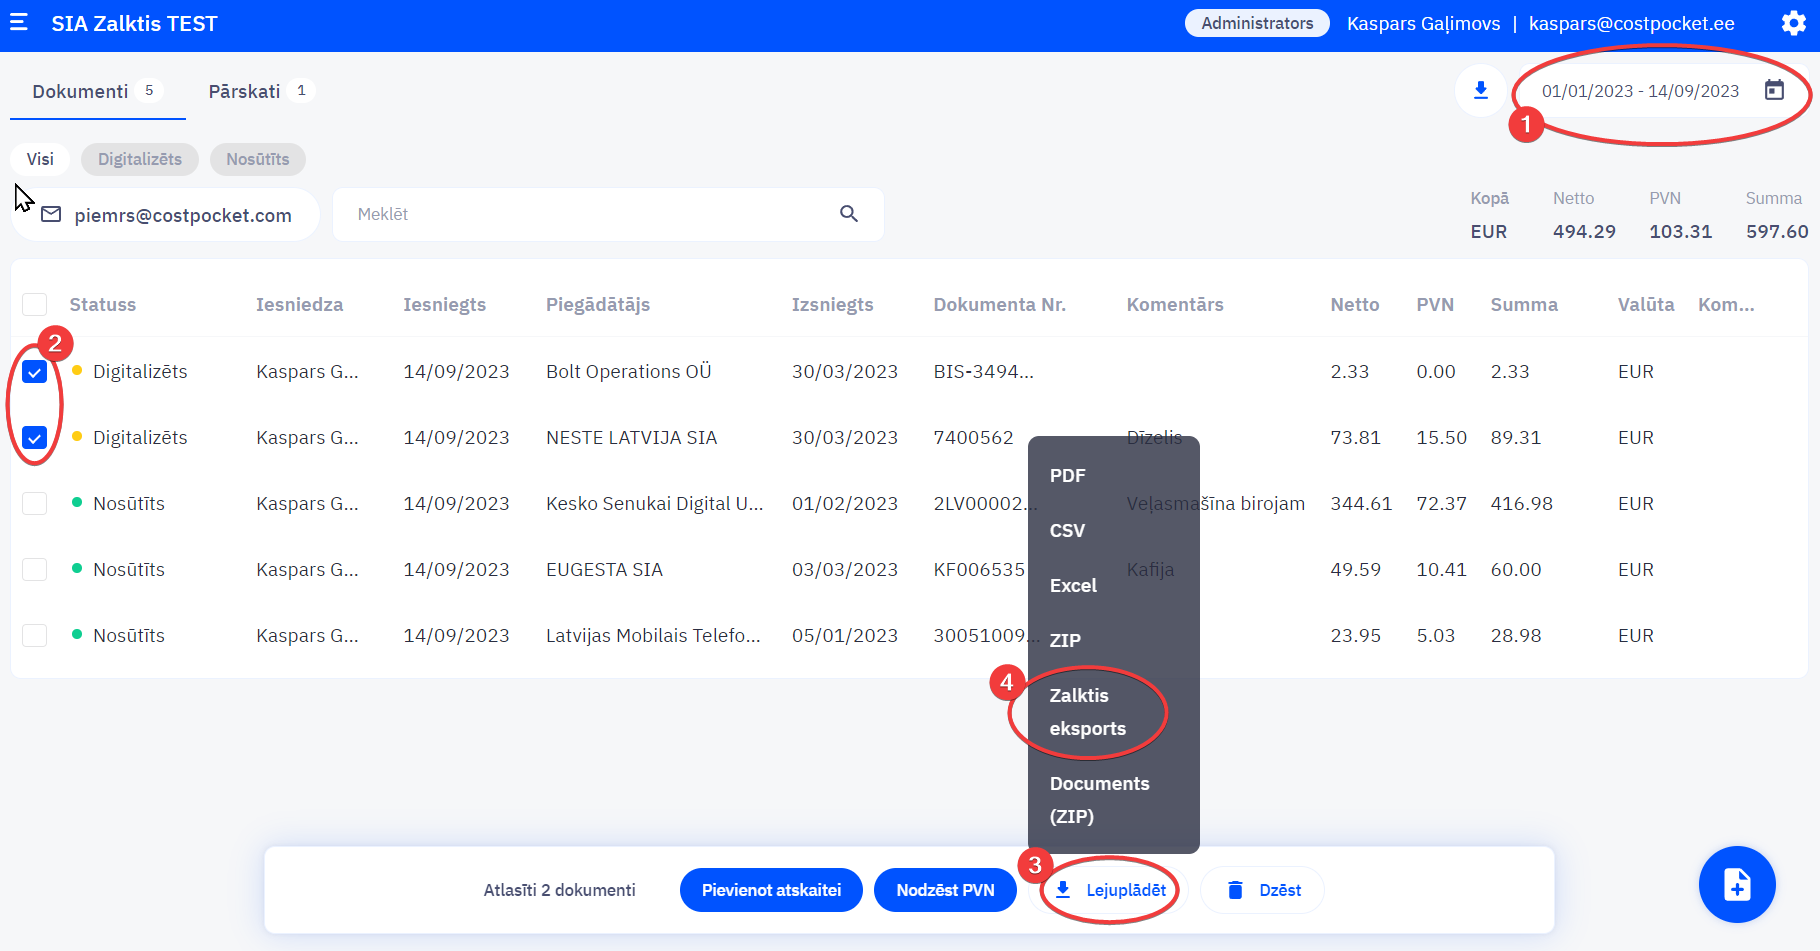
Task: Click the download arrow in Lejuplādēt
Action: (1063, 890)
